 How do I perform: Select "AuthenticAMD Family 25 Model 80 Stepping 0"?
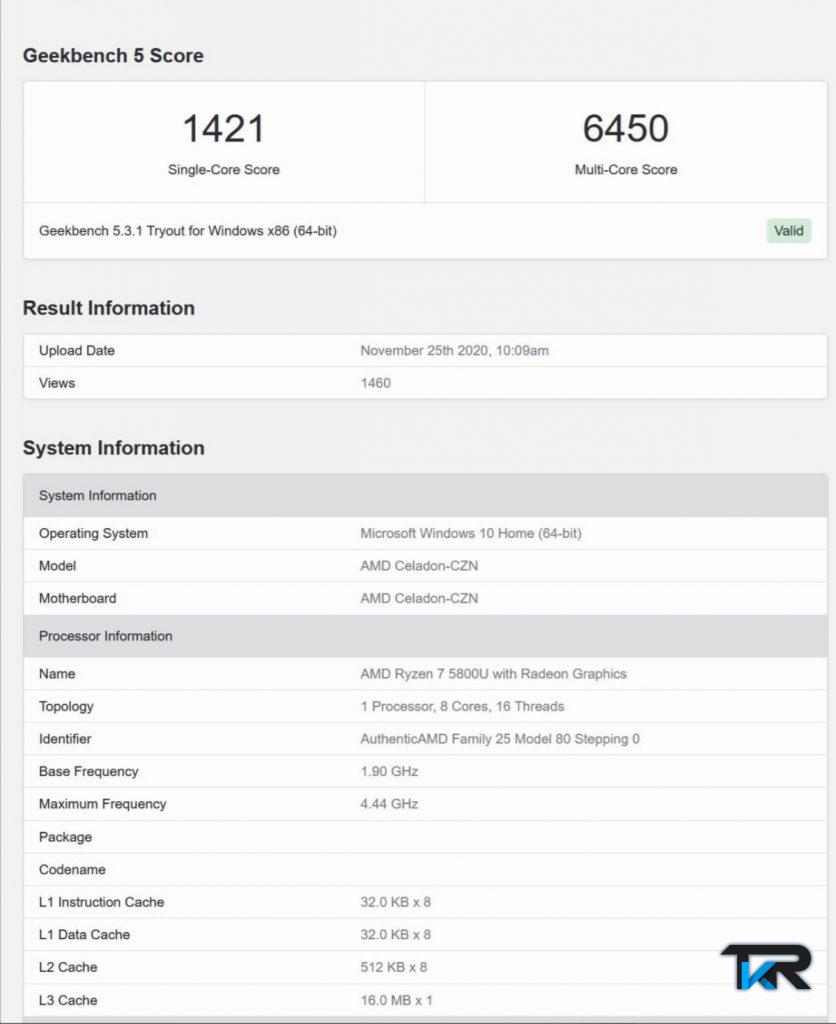[500, 739]
